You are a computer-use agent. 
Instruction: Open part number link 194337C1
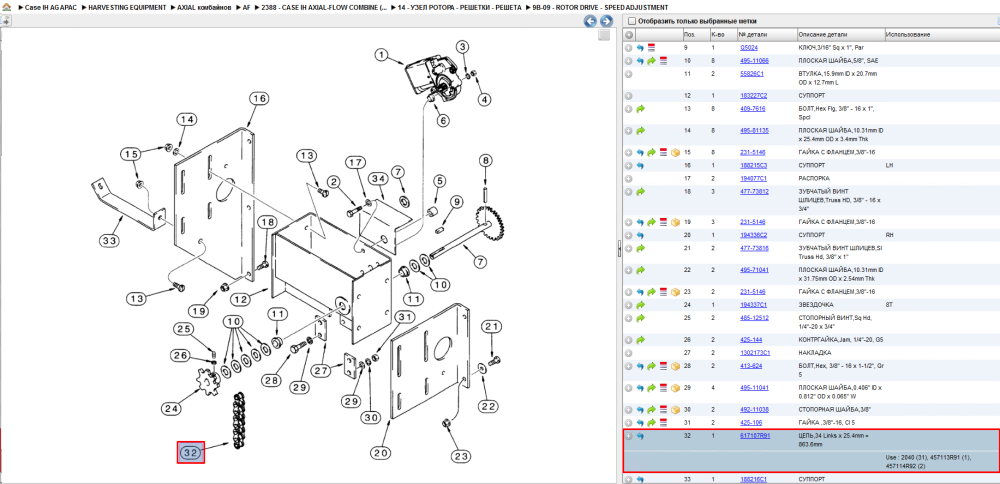point(753,305)
